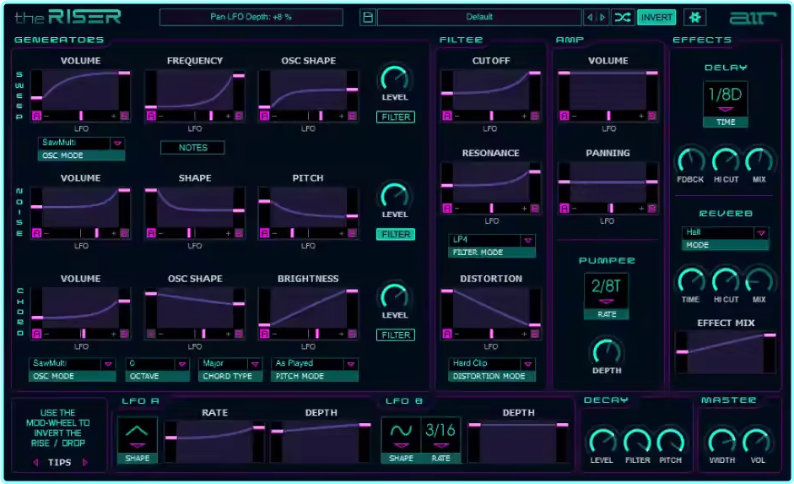This screenshot has width=794, height=484.
Task: Toggle the Chord FILTER routing button
Action: click(395, 335)
